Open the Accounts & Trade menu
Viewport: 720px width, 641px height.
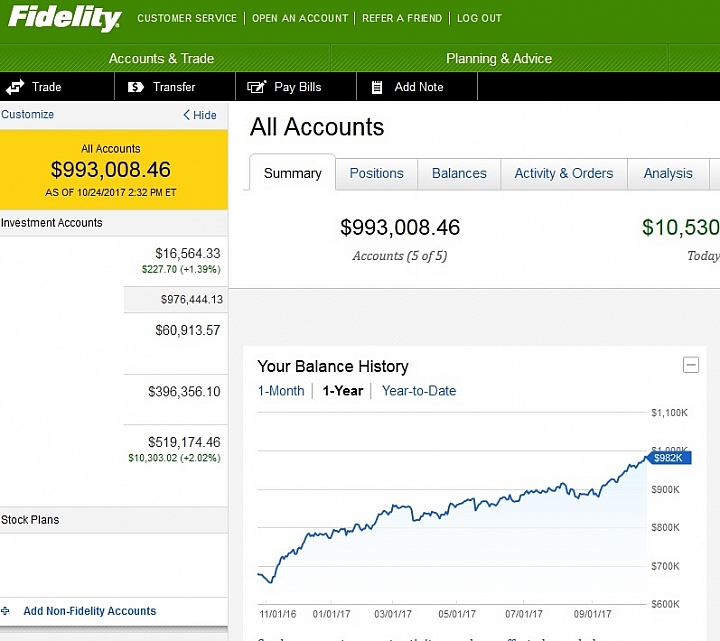click(161, 58)
